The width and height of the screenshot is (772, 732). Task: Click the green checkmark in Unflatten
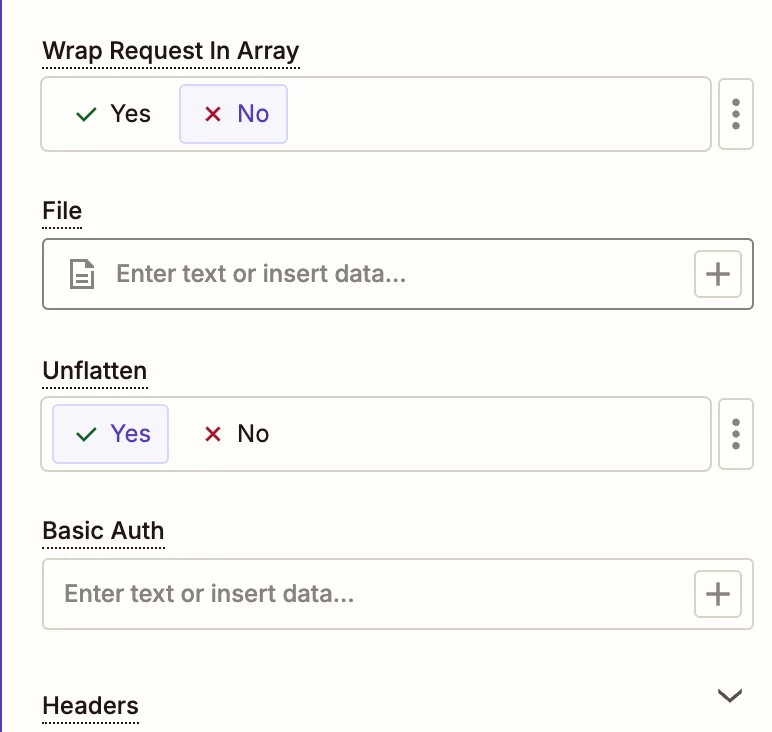click(86, 434)
